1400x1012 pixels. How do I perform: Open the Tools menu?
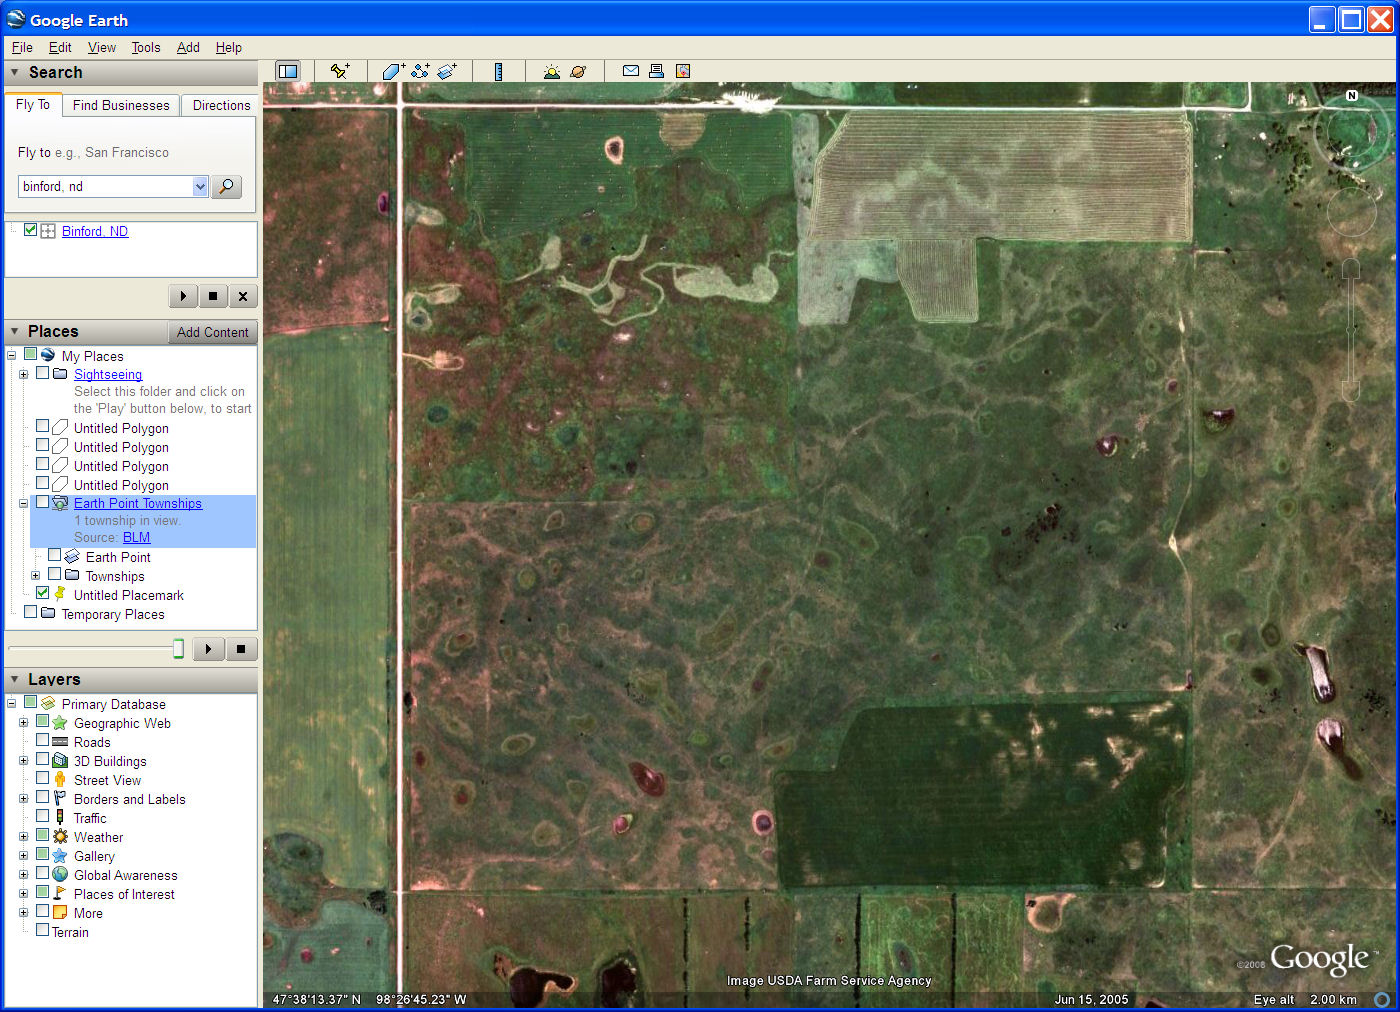pyautogui.click(x=146, y=47)
